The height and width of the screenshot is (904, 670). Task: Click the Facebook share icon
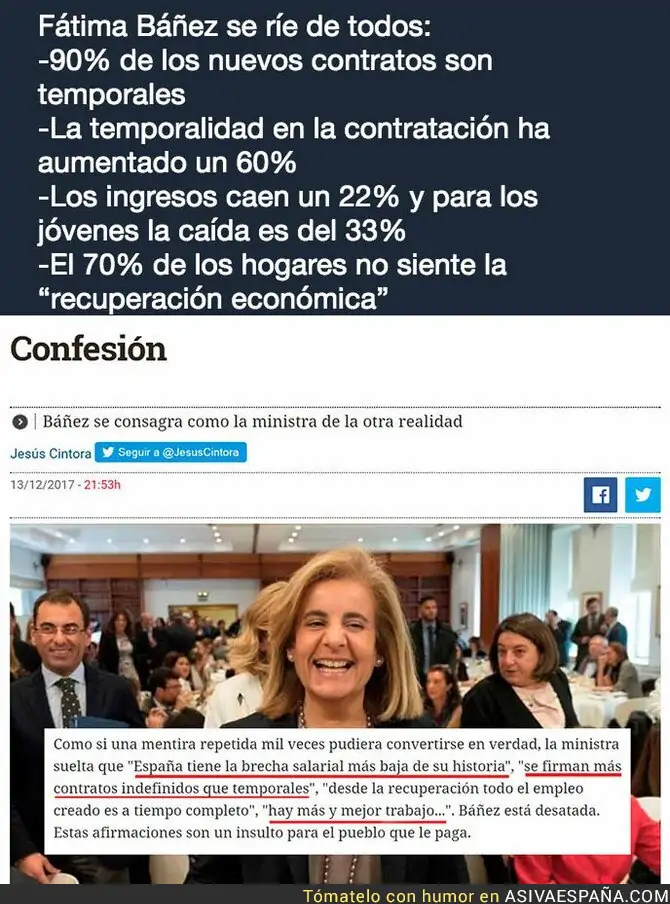[x=600, y=495]
